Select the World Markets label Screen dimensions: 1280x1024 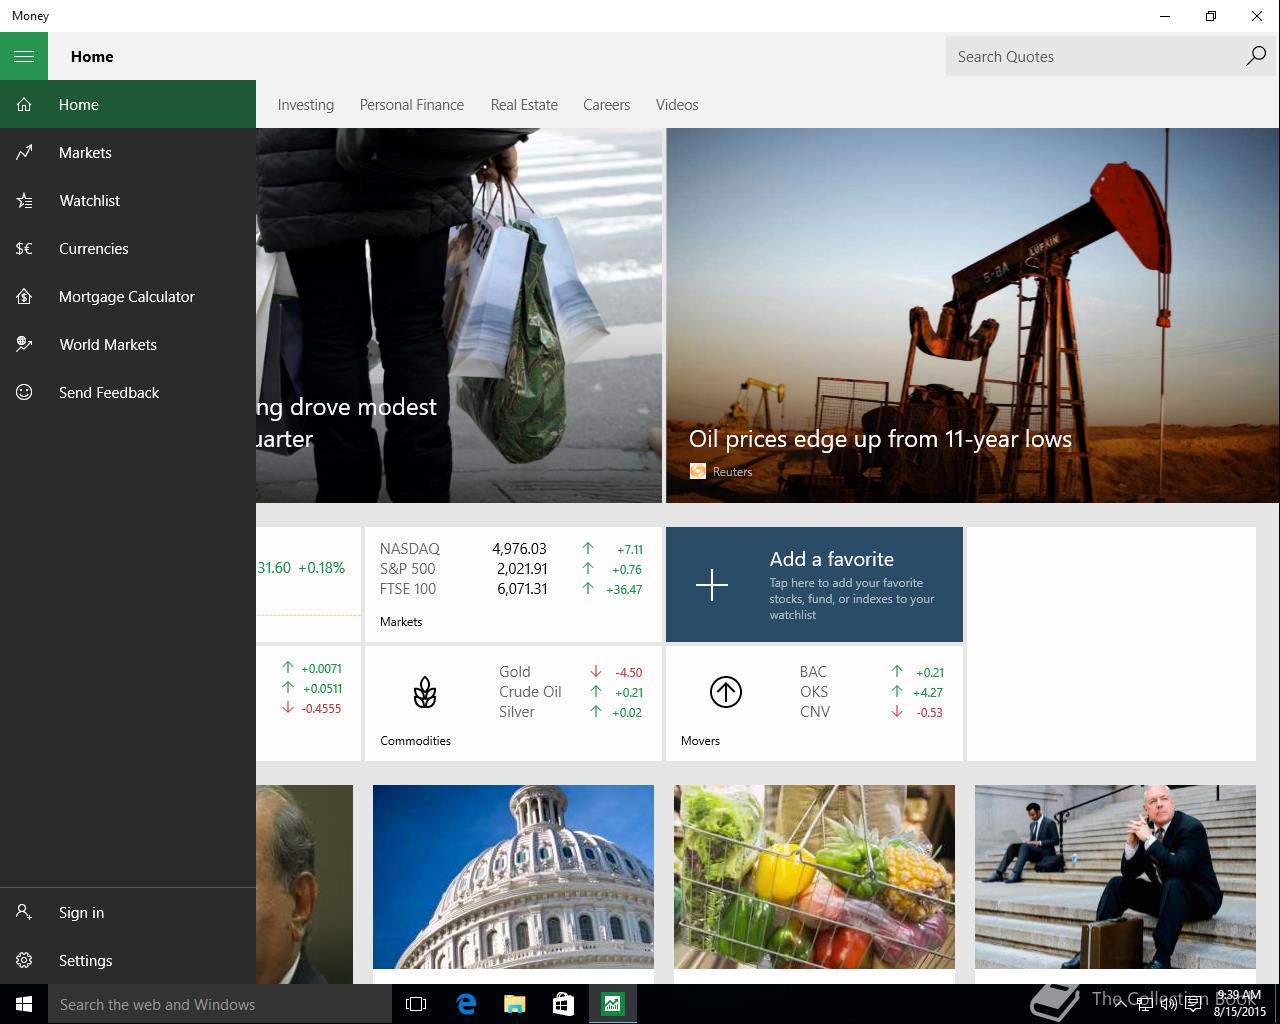coord(108,344)
